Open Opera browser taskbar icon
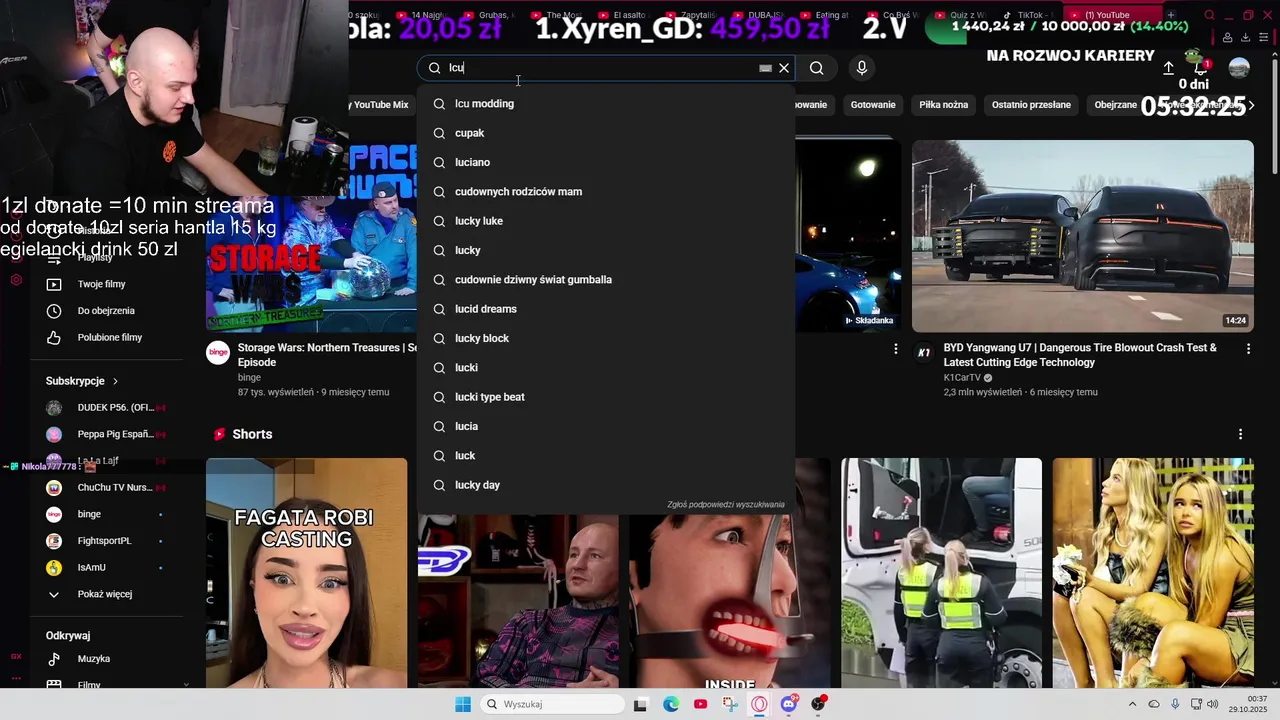The image size is (1280, 720). coord(759,704)
